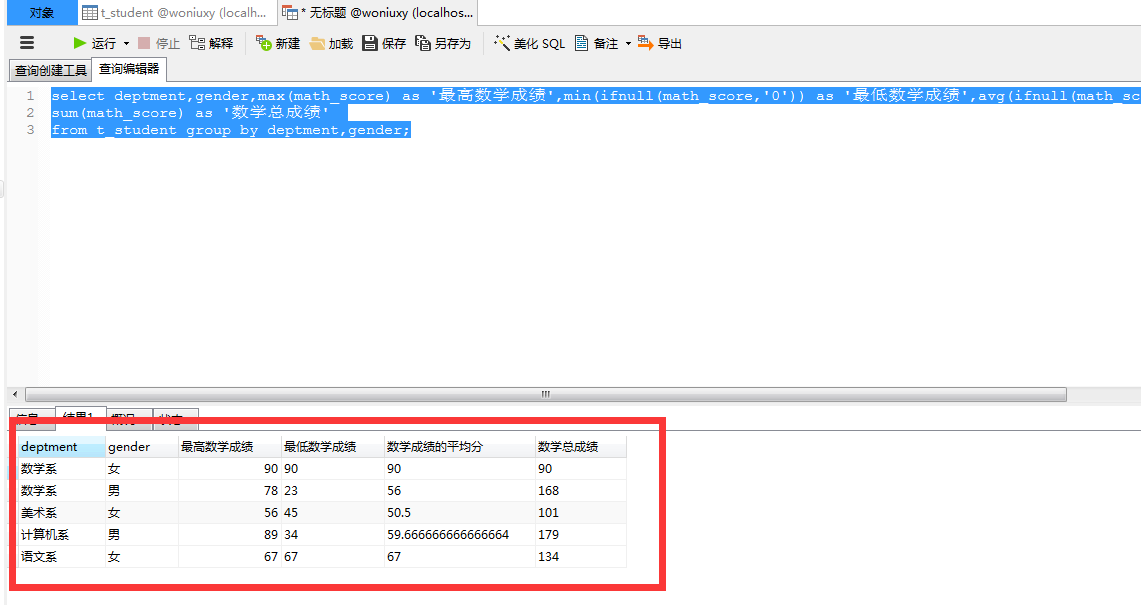This screenshot has height=605, width=1141.
Task: Click the 最高数学成绩 column header
Action: pyautogui.click(x=230, y=446)
